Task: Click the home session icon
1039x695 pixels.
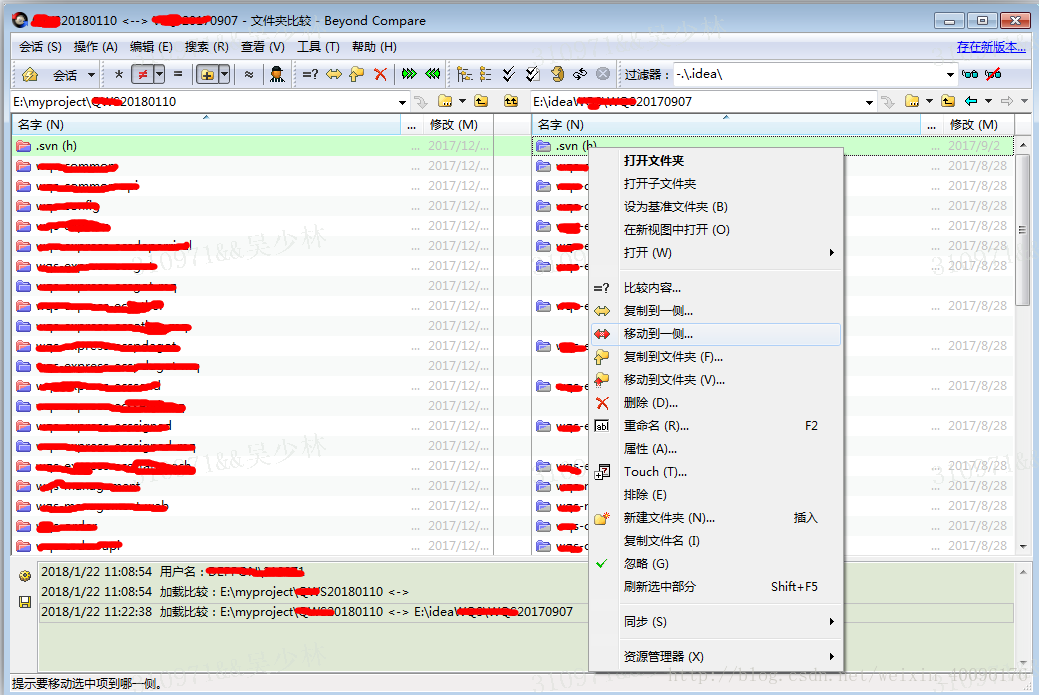Action: click(x=30, y=74)
